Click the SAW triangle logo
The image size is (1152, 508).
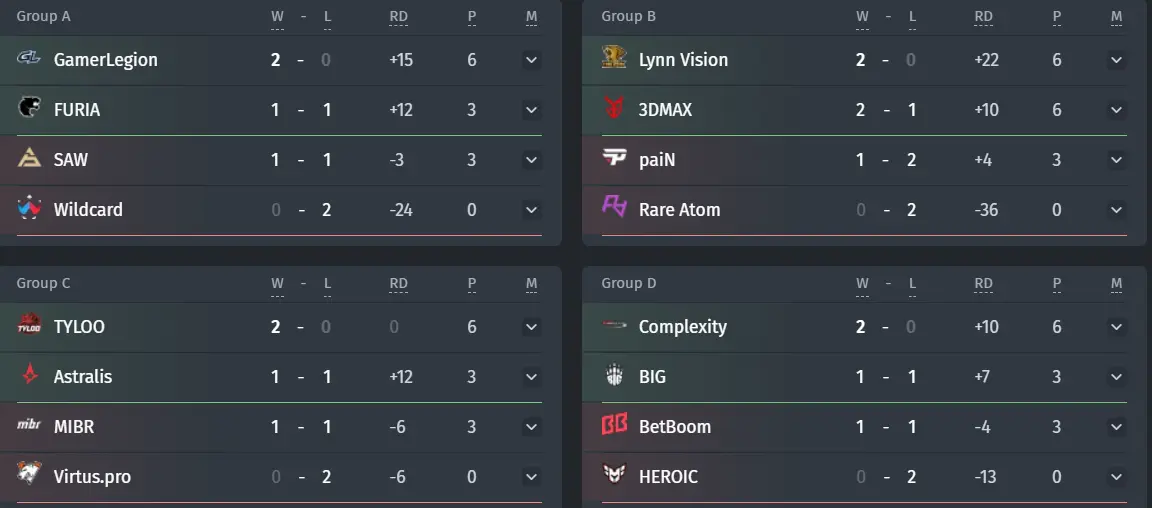click(x=29, y=157)
